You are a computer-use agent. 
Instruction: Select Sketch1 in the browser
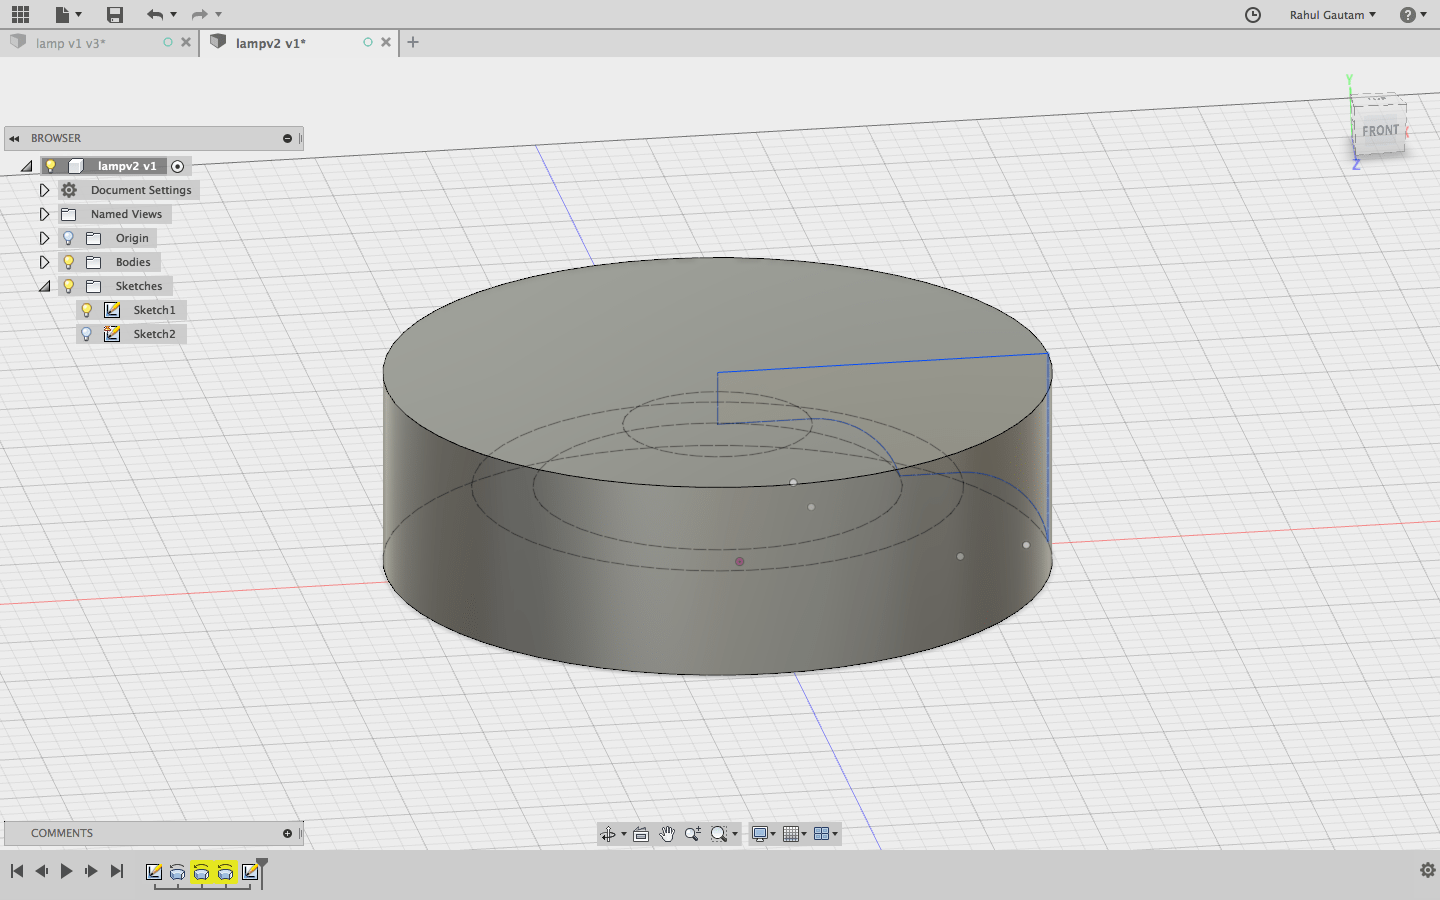154,310
